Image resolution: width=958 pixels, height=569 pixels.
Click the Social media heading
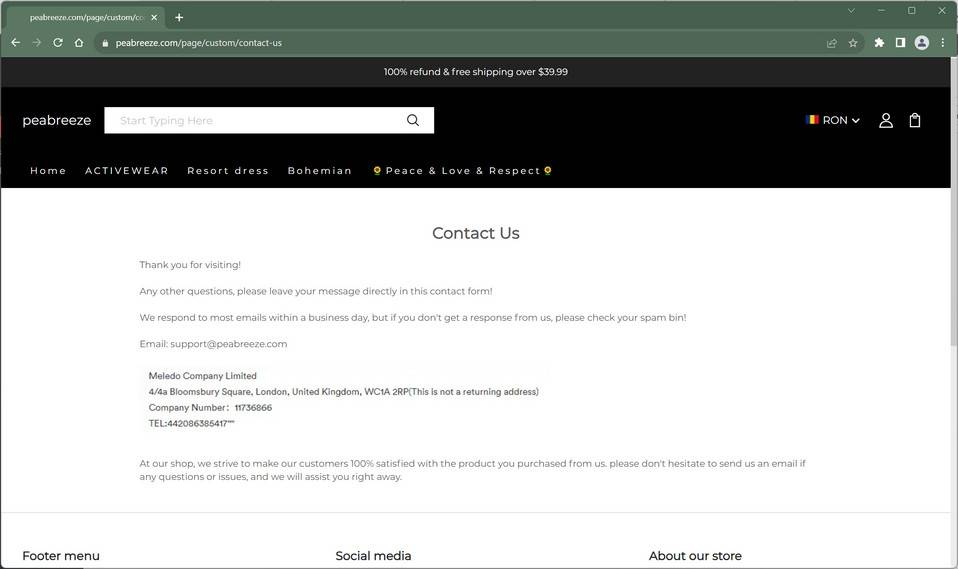pyautogui.click(x=373, y=556)
